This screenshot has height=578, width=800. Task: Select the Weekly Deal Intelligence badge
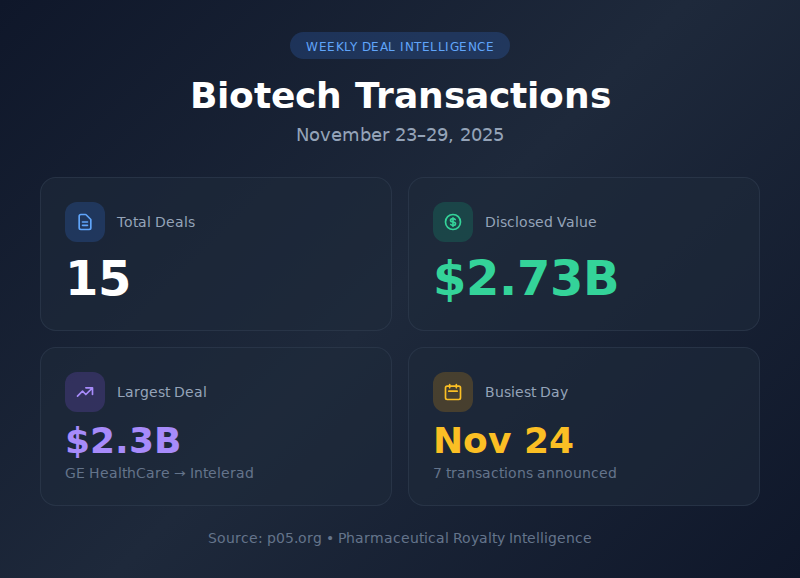click(400, 46)
